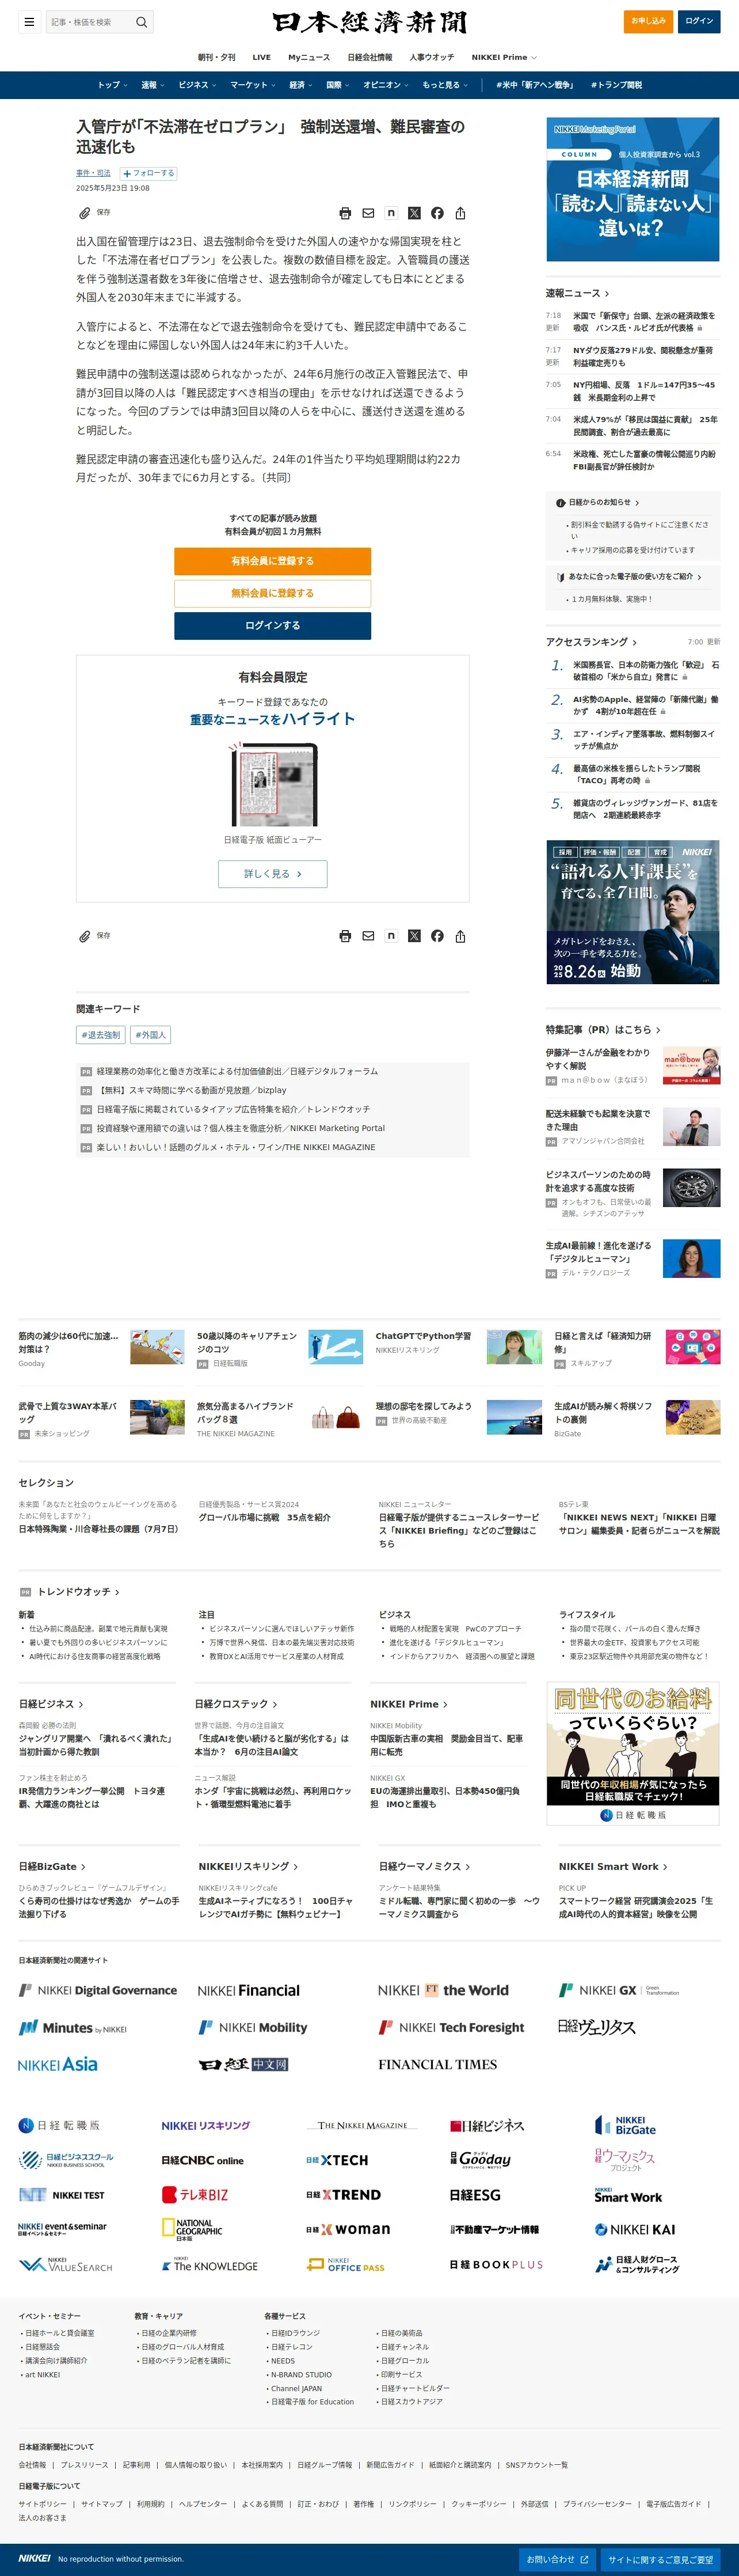Open the NIKKEI KAI logo link
The height and width of the screenshot is (2576, 739).
point(634,2230)
